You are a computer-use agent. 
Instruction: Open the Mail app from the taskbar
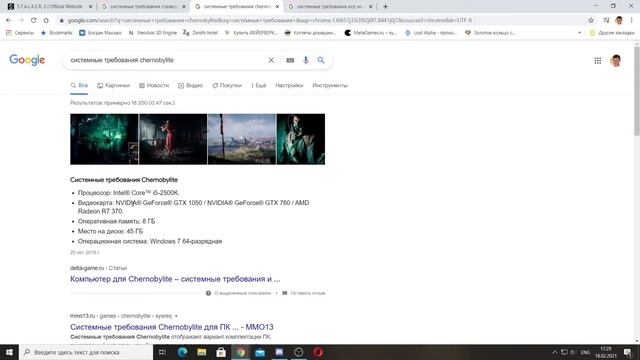click(260, 352)
